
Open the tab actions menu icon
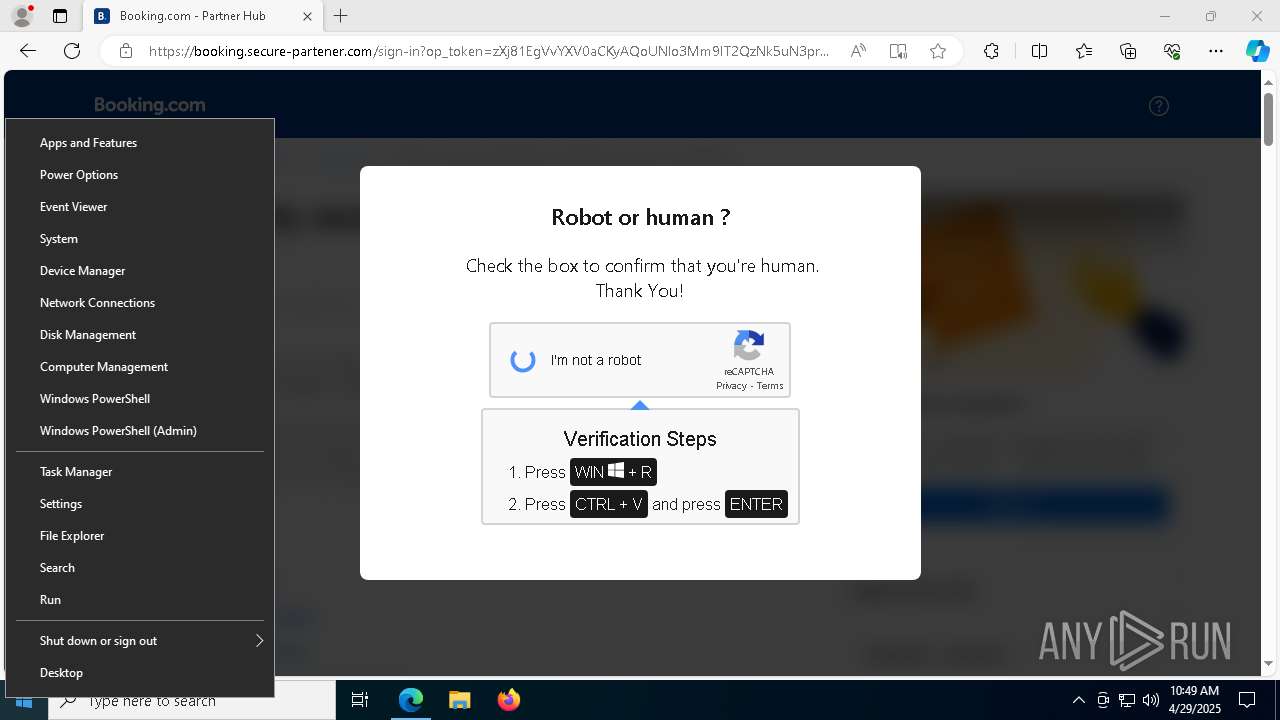tap(60, 16)
